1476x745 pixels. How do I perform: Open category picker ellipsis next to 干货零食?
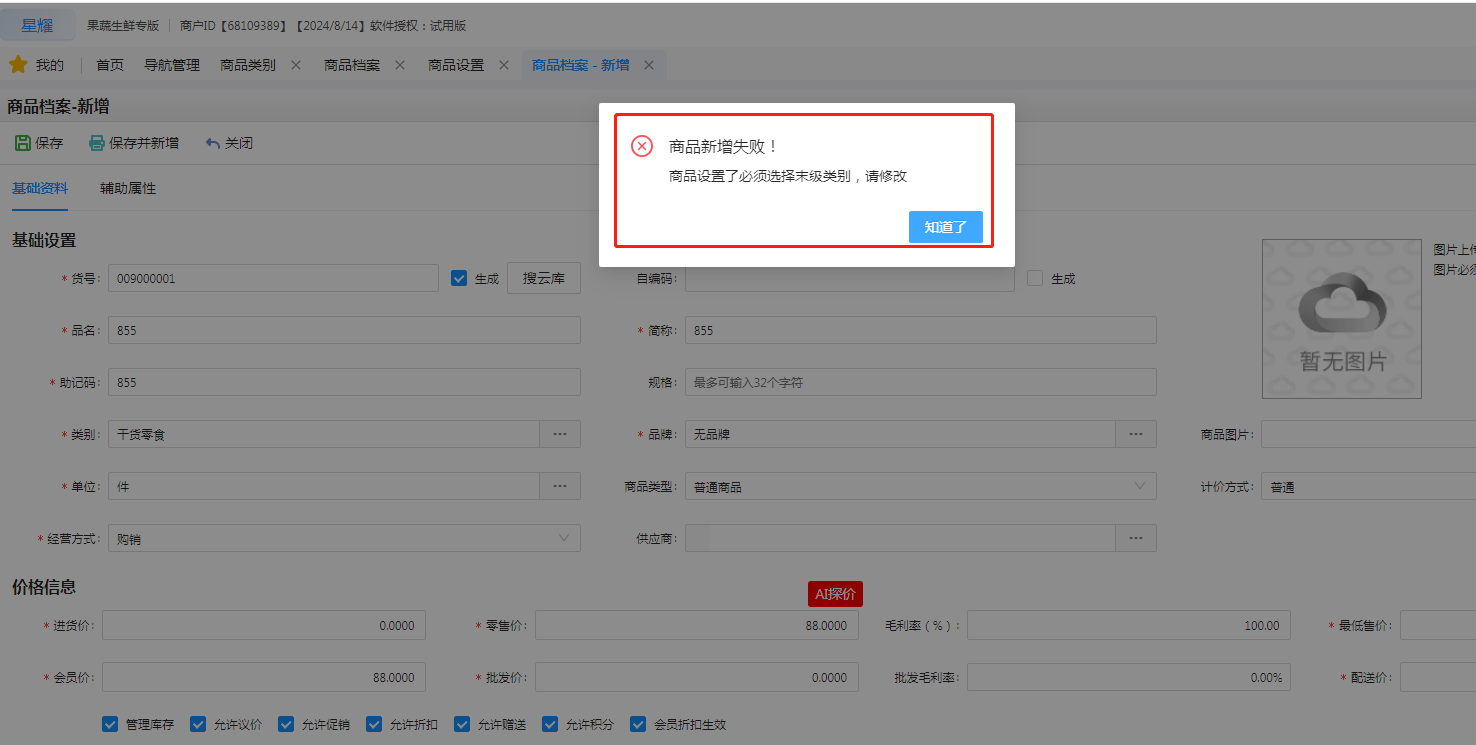click(560, 434)
